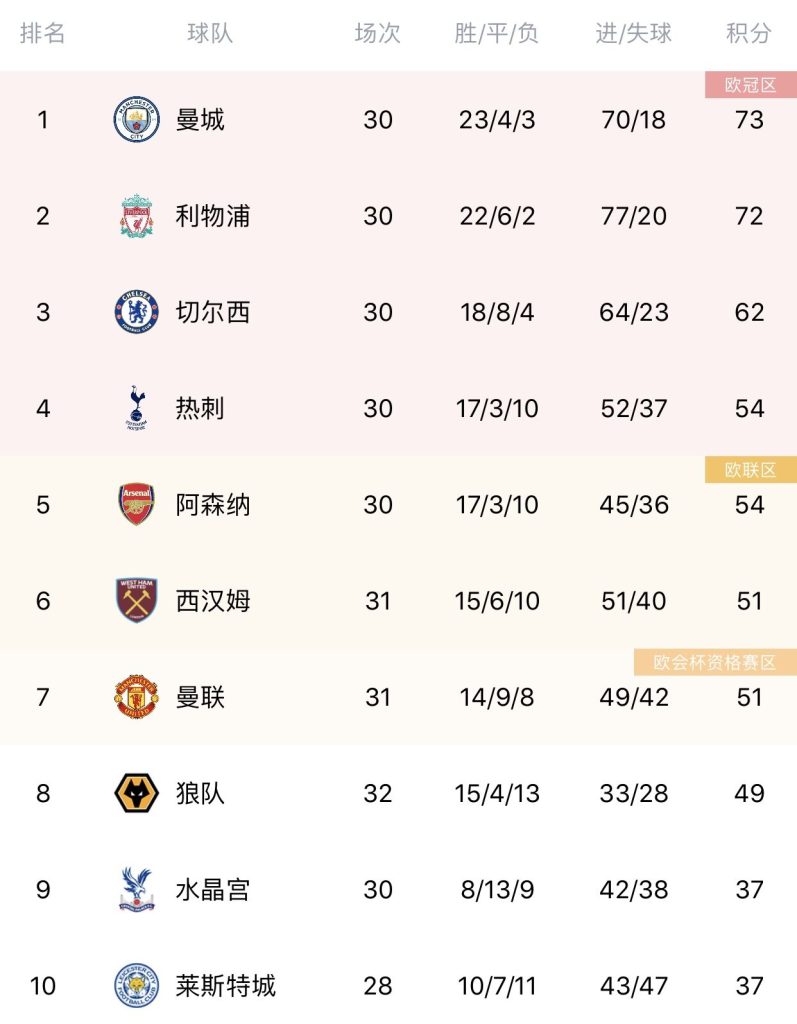
Task: Click the Manchester City club crest
Action: [136, 120]
